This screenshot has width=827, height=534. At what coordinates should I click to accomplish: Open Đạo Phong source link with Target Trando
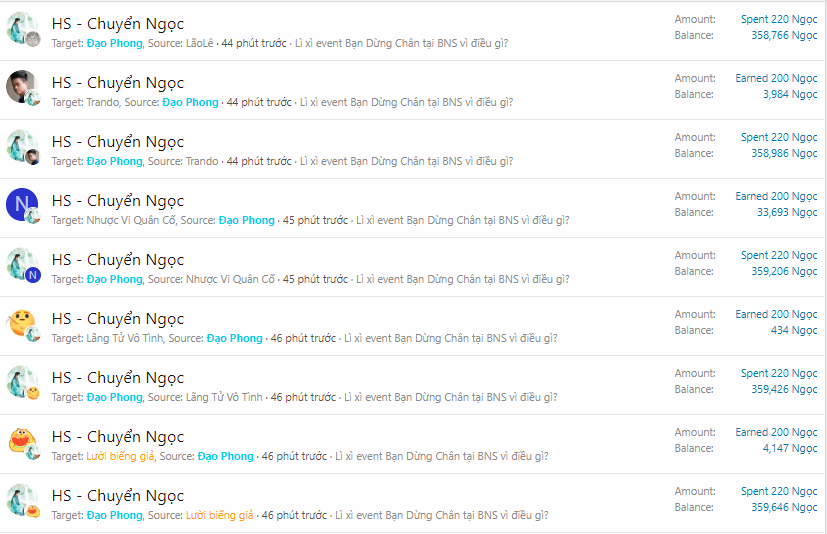point(190,102)
